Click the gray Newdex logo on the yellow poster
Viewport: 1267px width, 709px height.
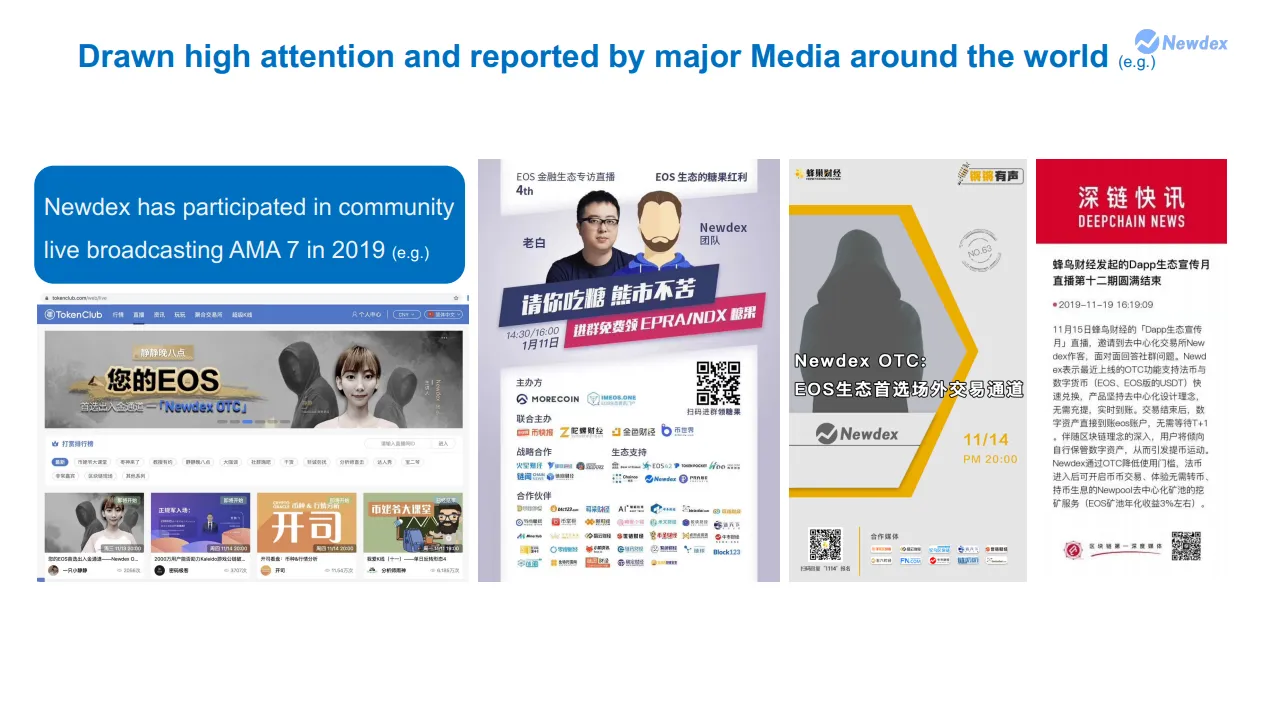coord(856,434)
